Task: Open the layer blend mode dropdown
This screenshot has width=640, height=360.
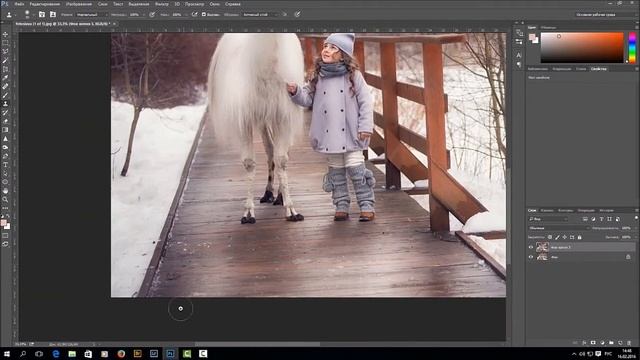Action: click(x=558, y=228)
